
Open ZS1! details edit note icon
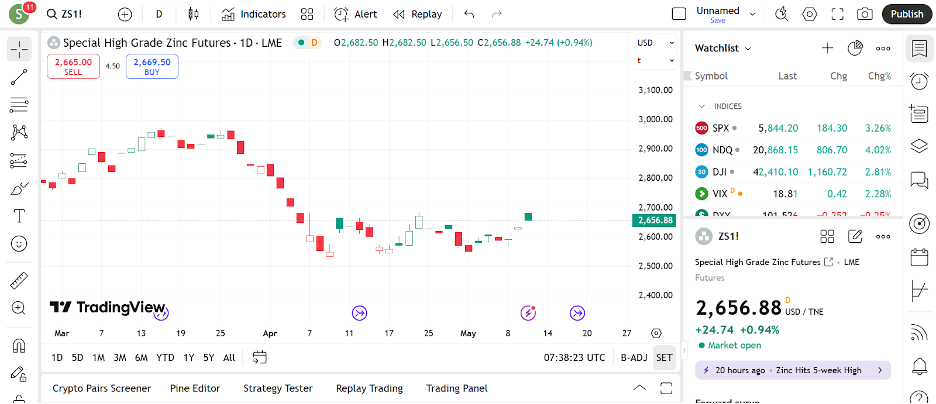[855, 236]
